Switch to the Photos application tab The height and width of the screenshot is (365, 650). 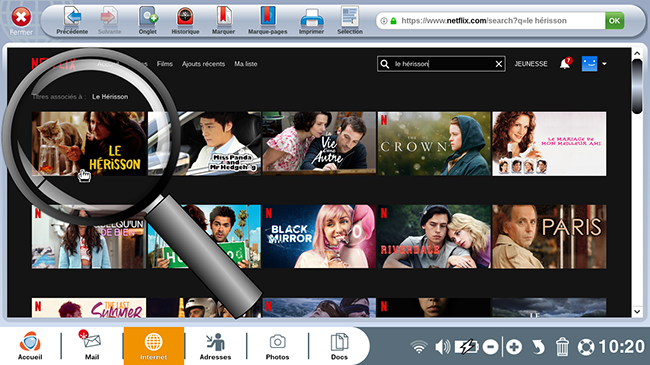pos(277,347)
